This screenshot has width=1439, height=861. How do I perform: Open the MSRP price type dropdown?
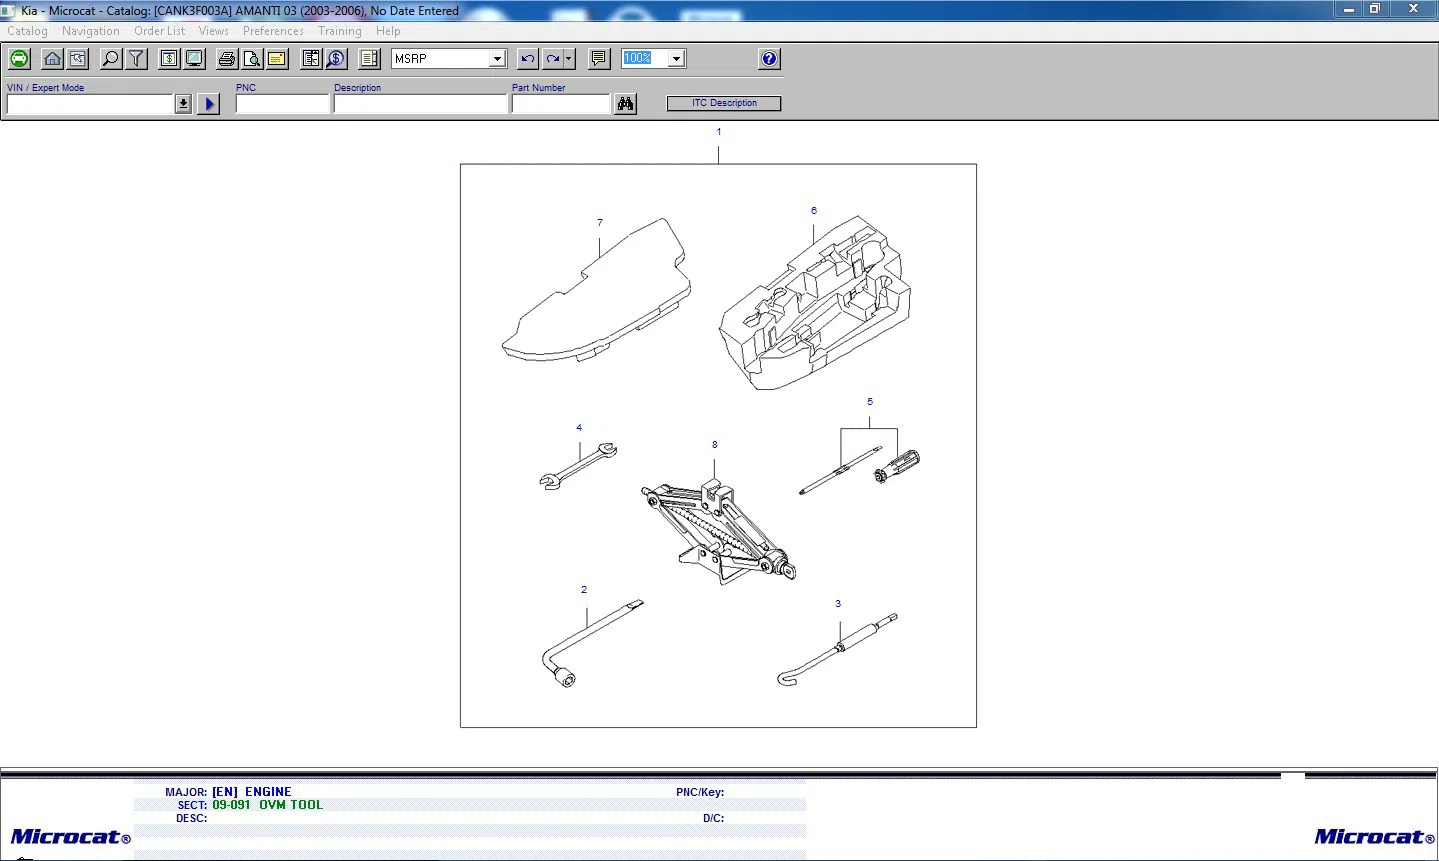[497, 59]
